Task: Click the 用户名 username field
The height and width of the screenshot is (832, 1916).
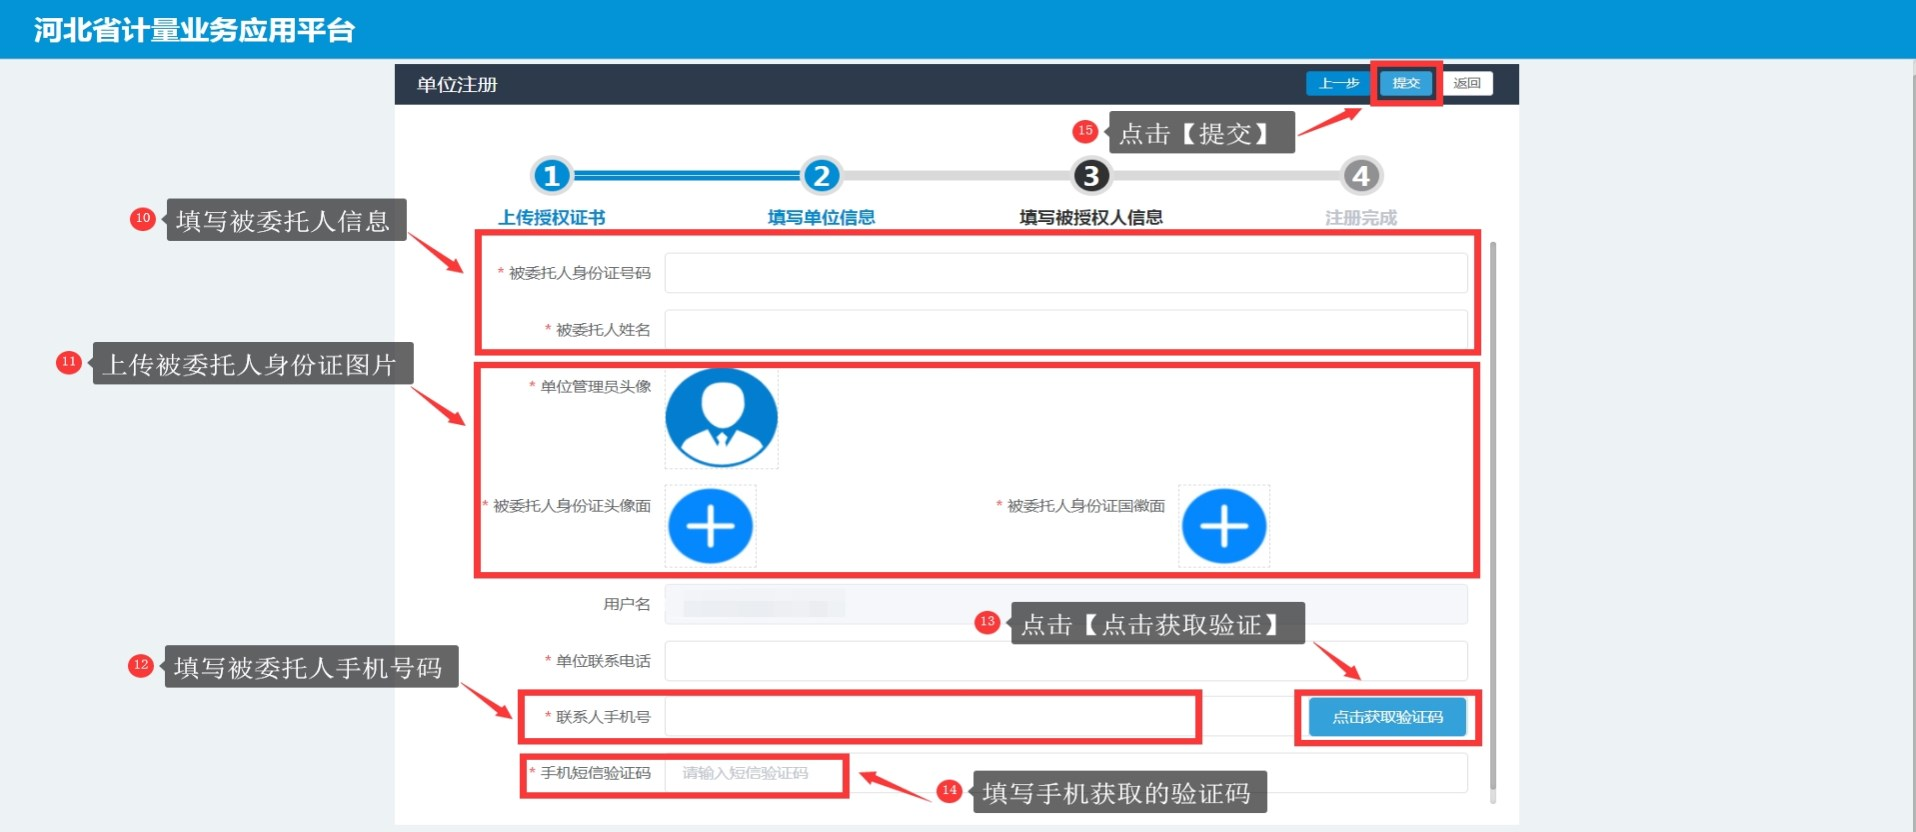Action: pos(1065,604)
